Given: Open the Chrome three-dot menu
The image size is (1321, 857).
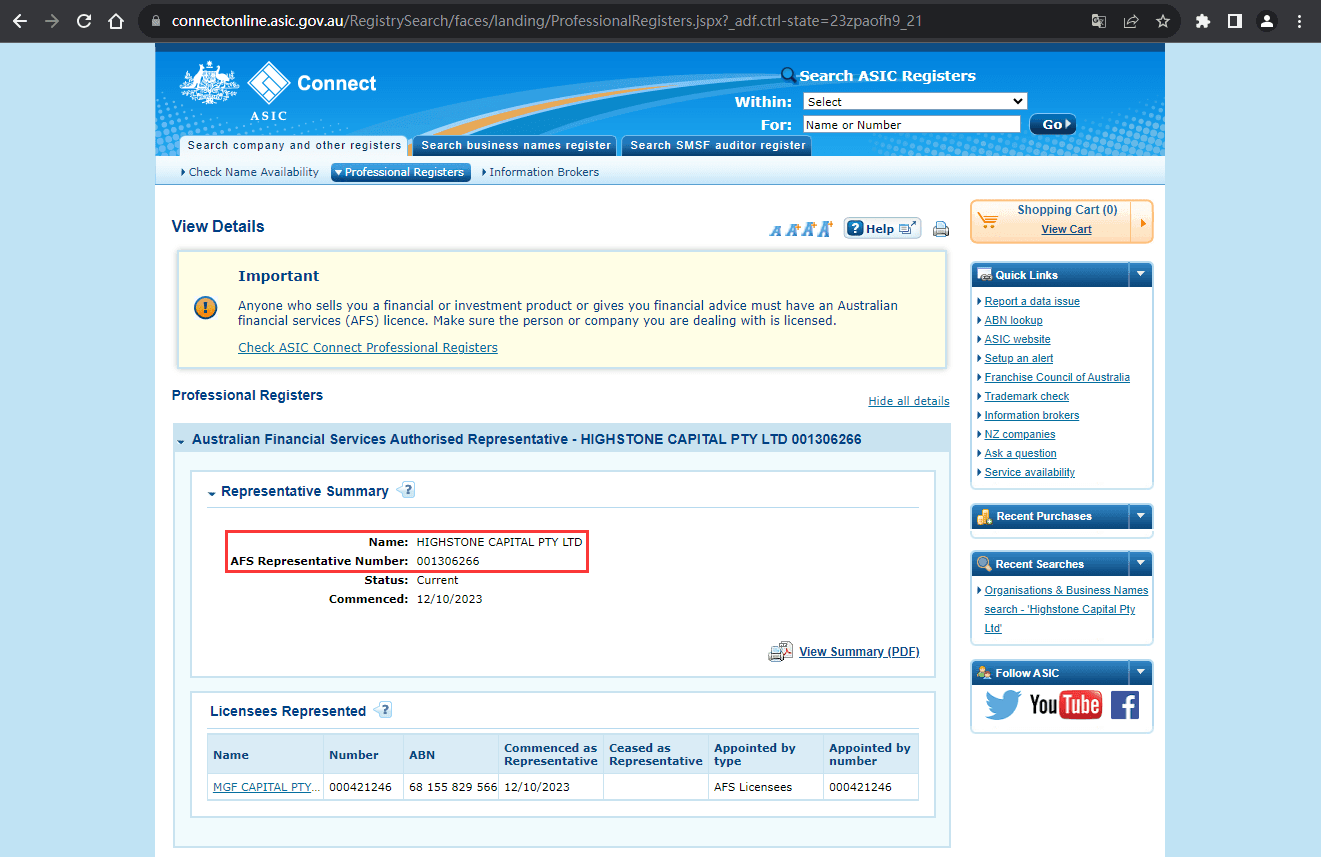Looking at the screenshot, I should pyautogui.click(x=1299, y=21).
